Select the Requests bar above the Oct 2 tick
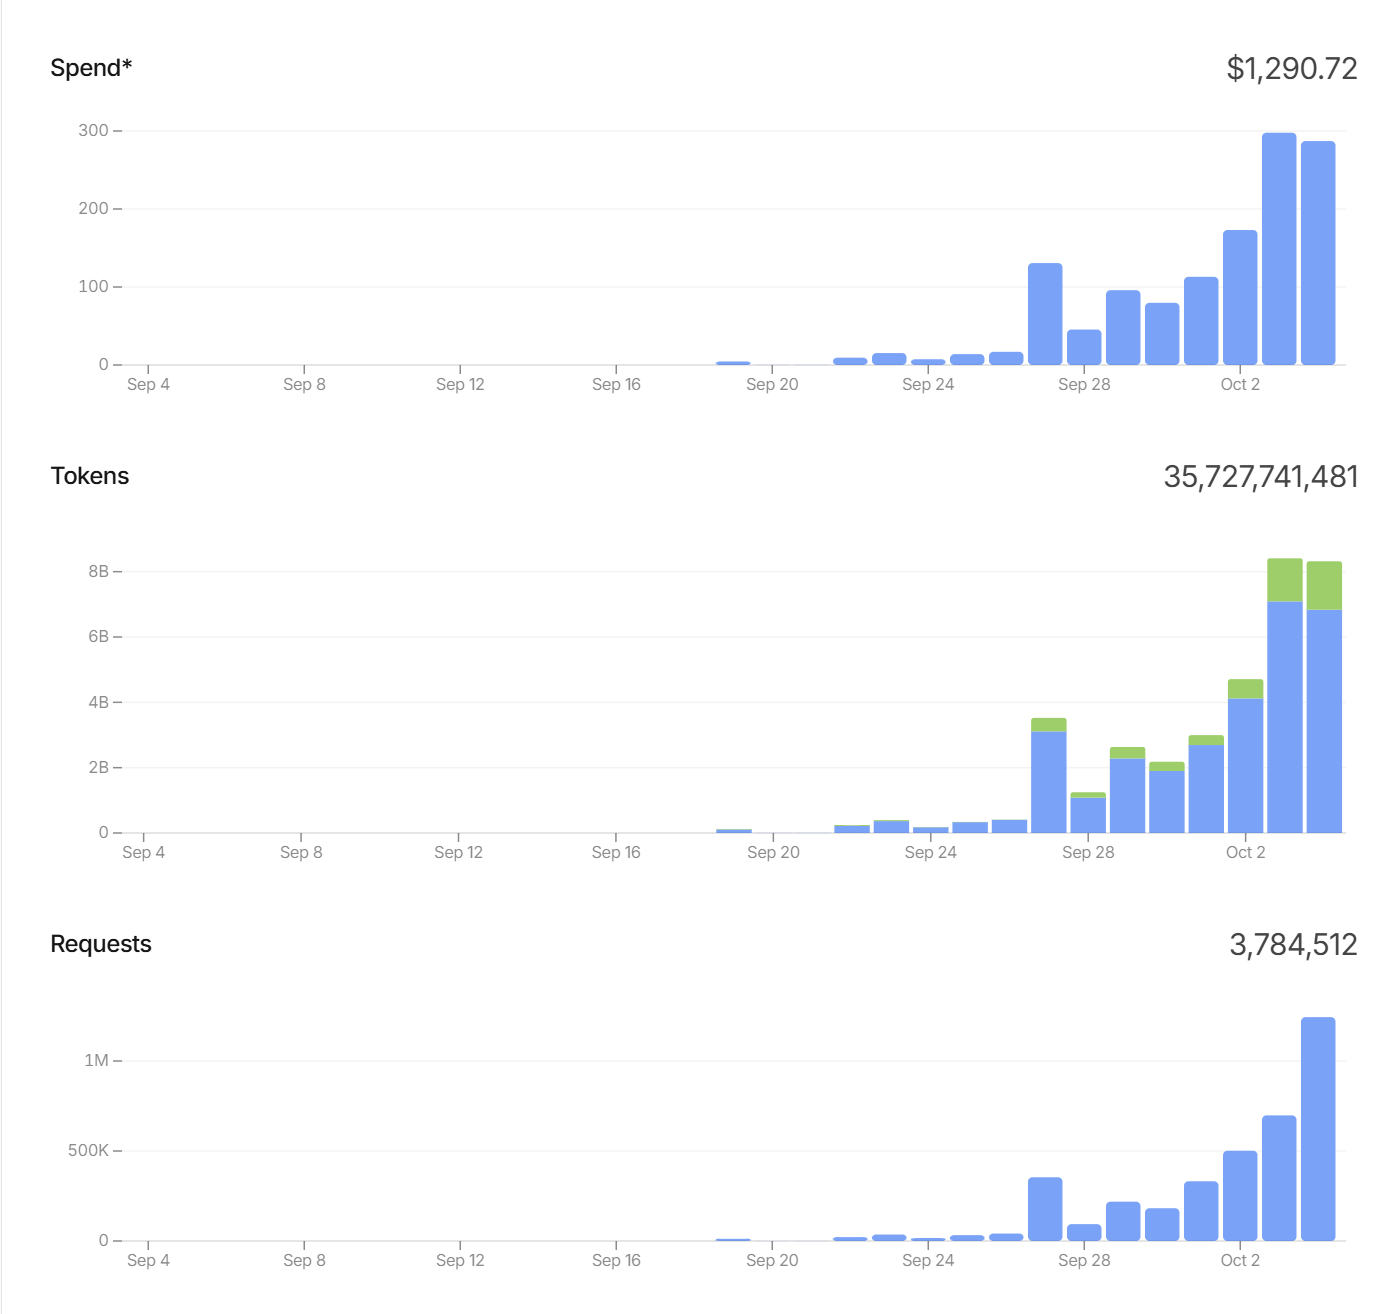 (1240, 1196)
